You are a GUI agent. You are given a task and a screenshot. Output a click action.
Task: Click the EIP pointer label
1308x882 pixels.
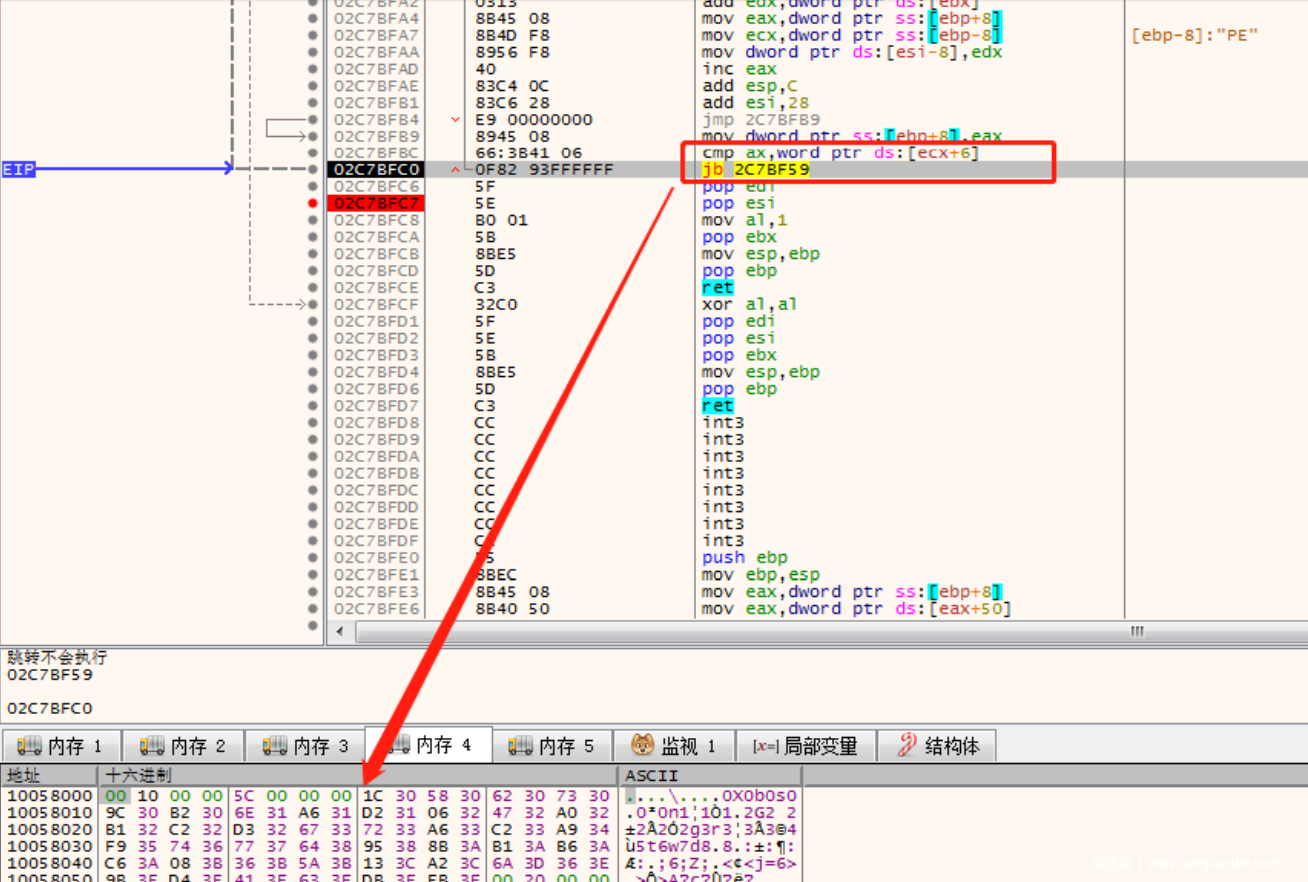[x=19, y=170]
